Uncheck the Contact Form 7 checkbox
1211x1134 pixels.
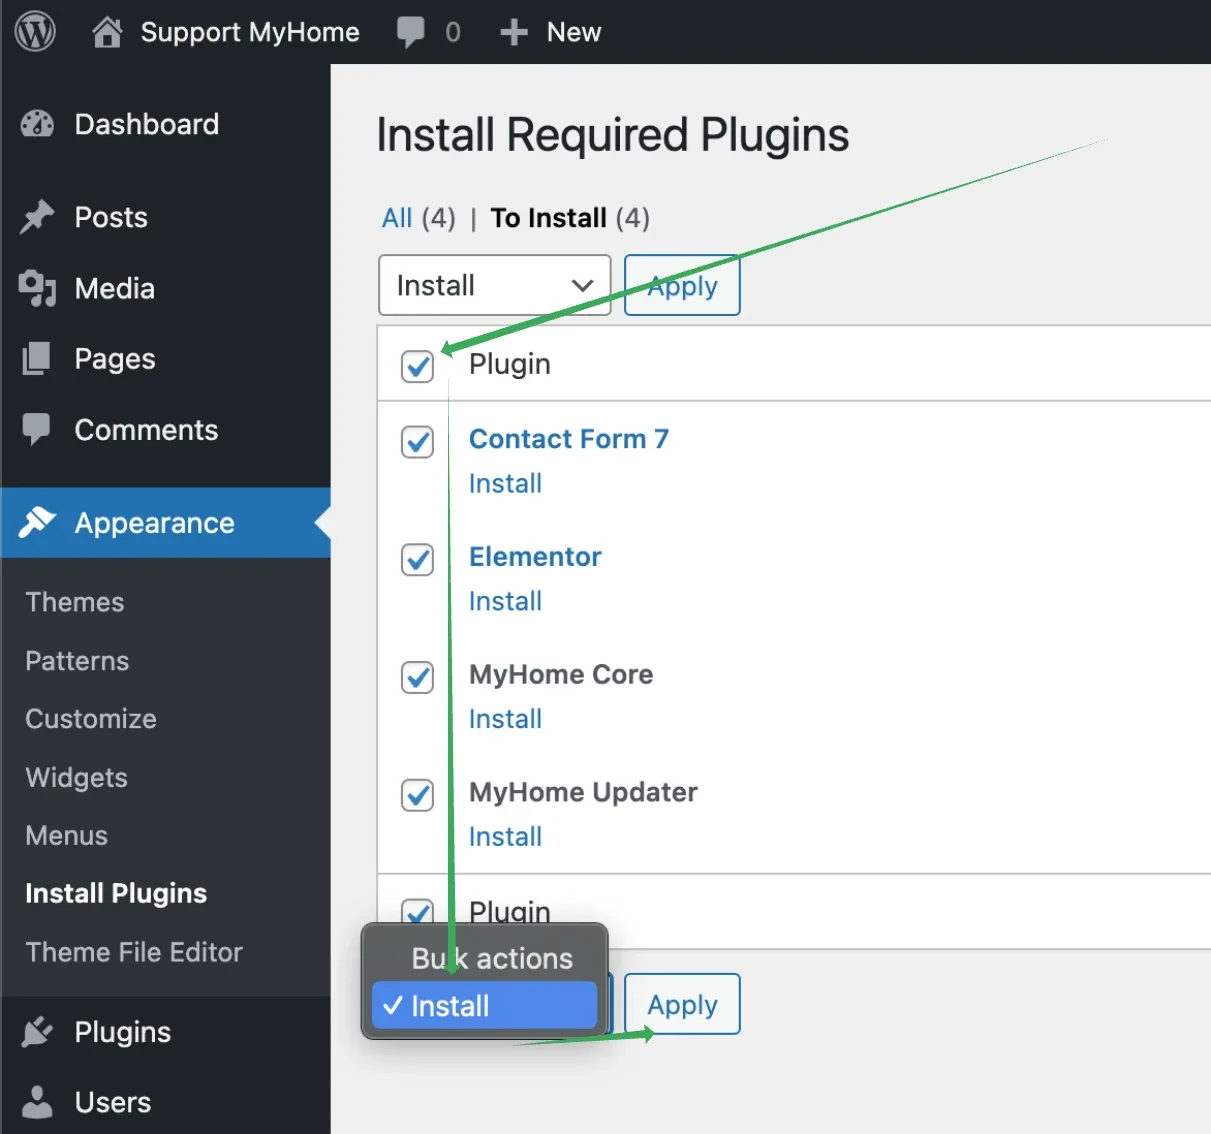coord(417,442)
